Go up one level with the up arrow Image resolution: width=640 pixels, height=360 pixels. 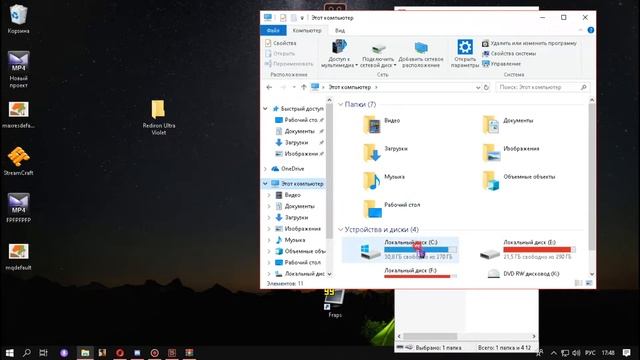304,87
